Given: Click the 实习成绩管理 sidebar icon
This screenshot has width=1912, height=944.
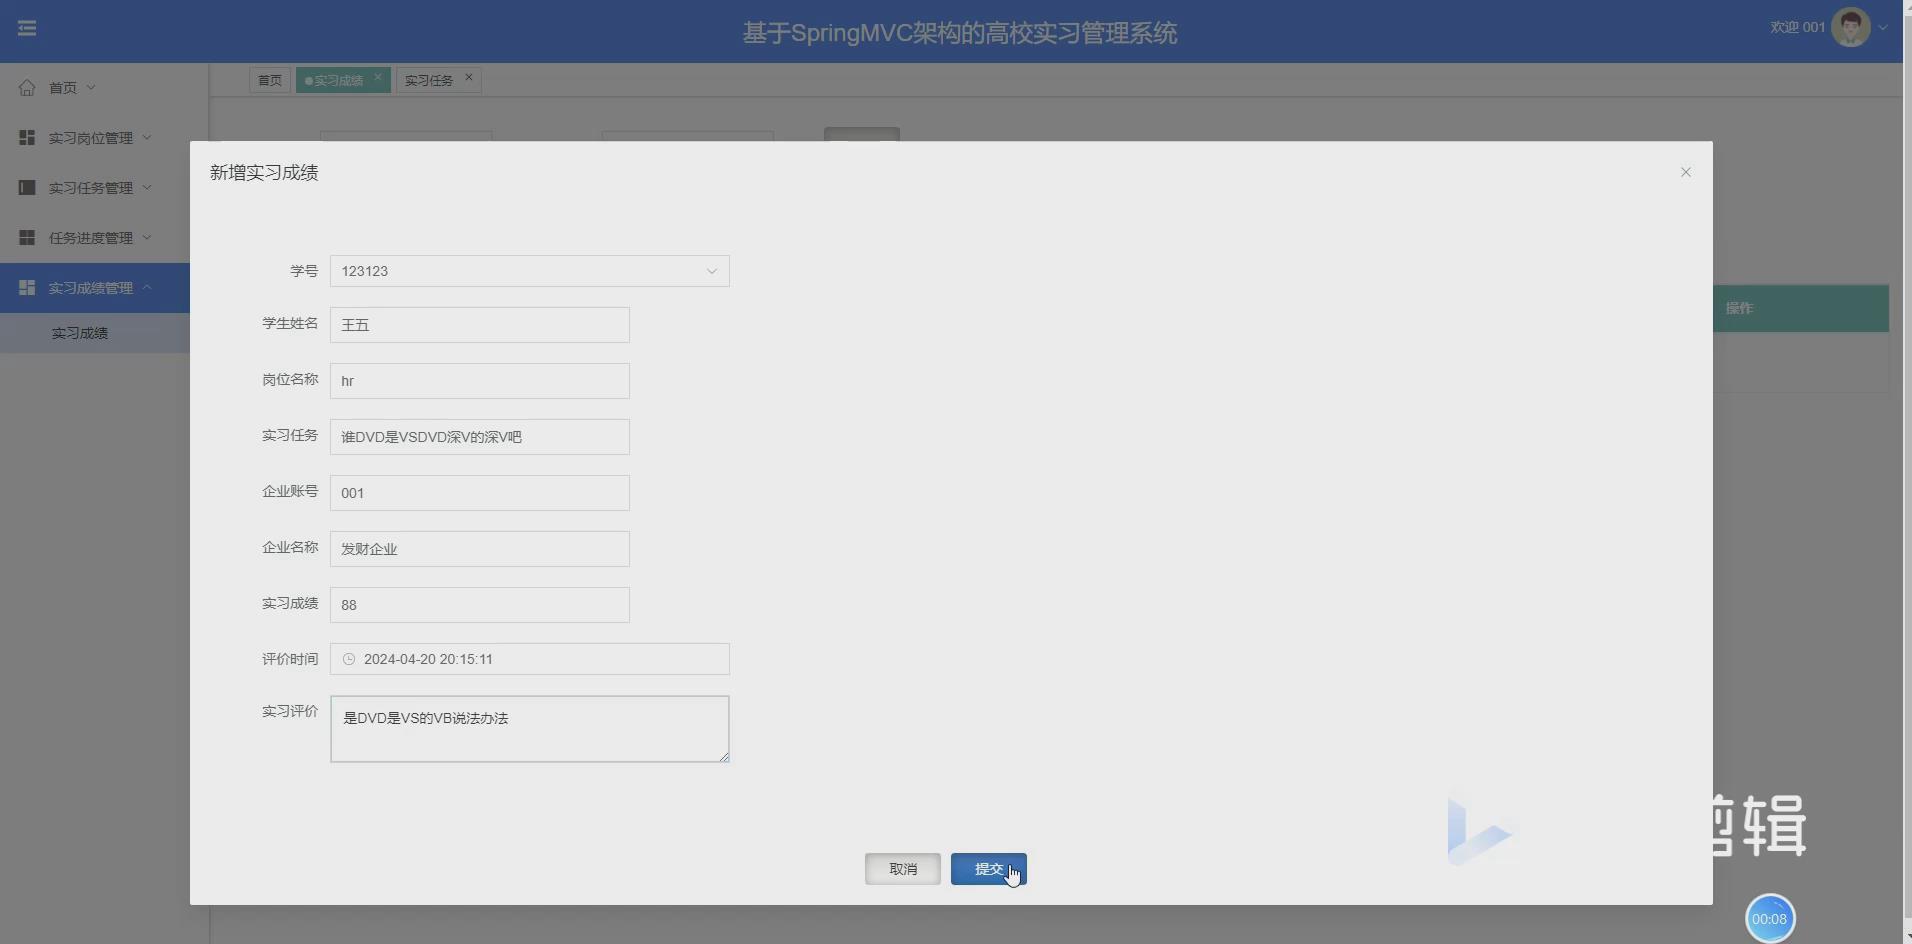Looking at the screenshot, I should point(26,288).
